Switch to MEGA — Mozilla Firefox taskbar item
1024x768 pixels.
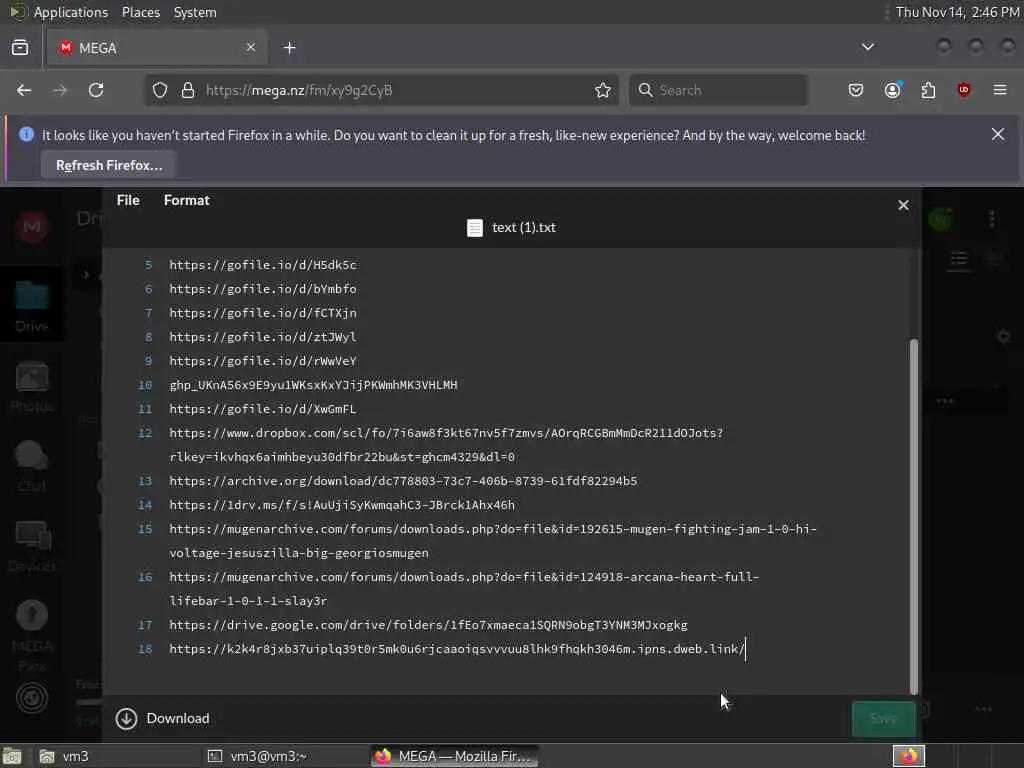tap(455, 756)
